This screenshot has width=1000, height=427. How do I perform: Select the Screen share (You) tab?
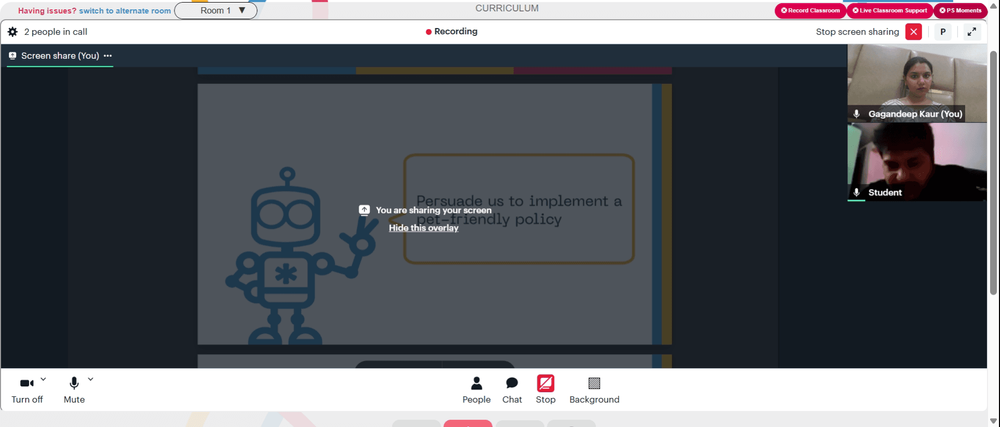click(x=60, y=55)
